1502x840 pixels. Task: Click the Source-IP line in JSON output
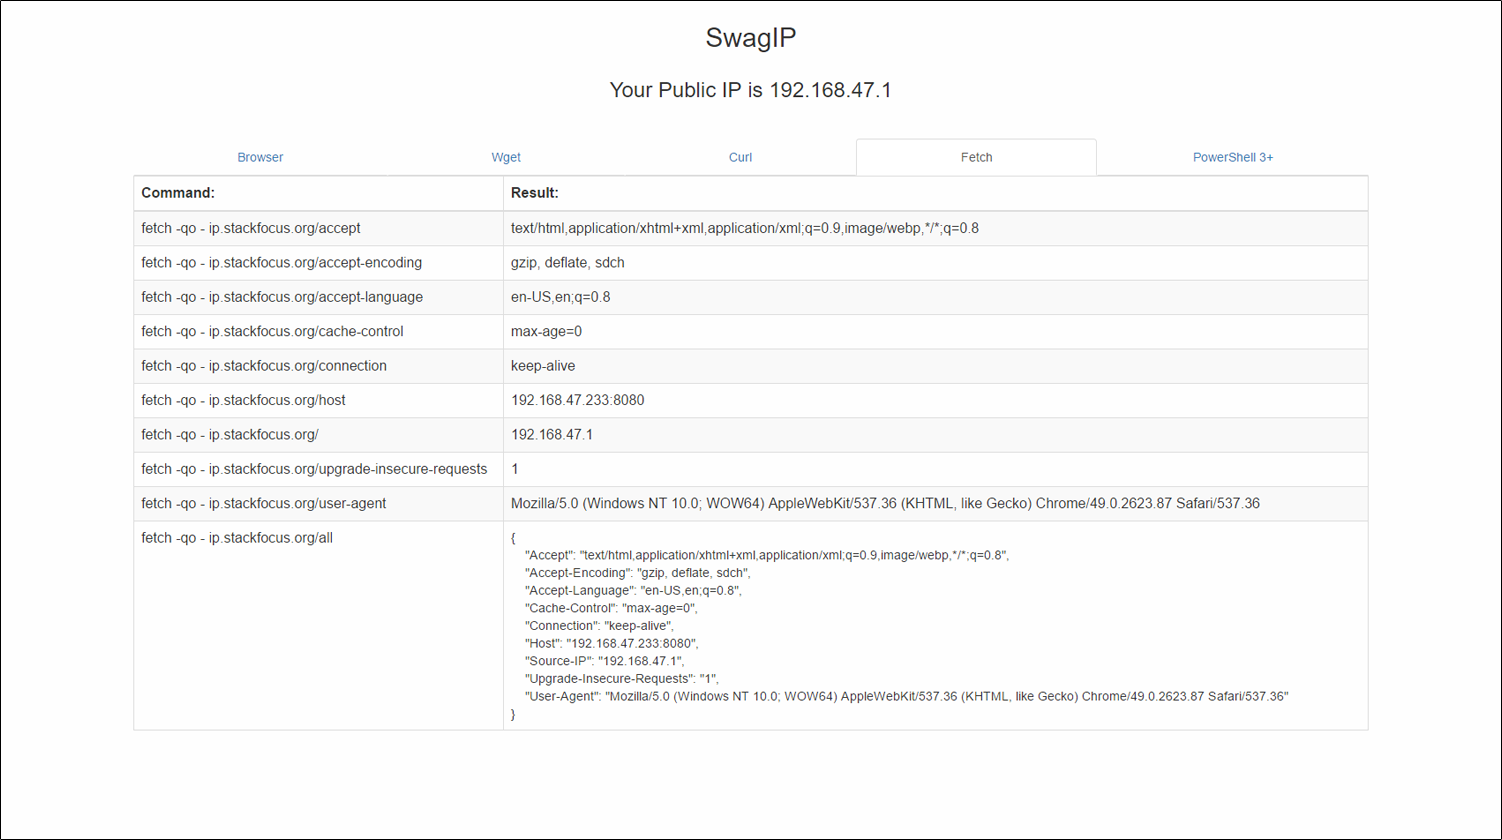604,661
